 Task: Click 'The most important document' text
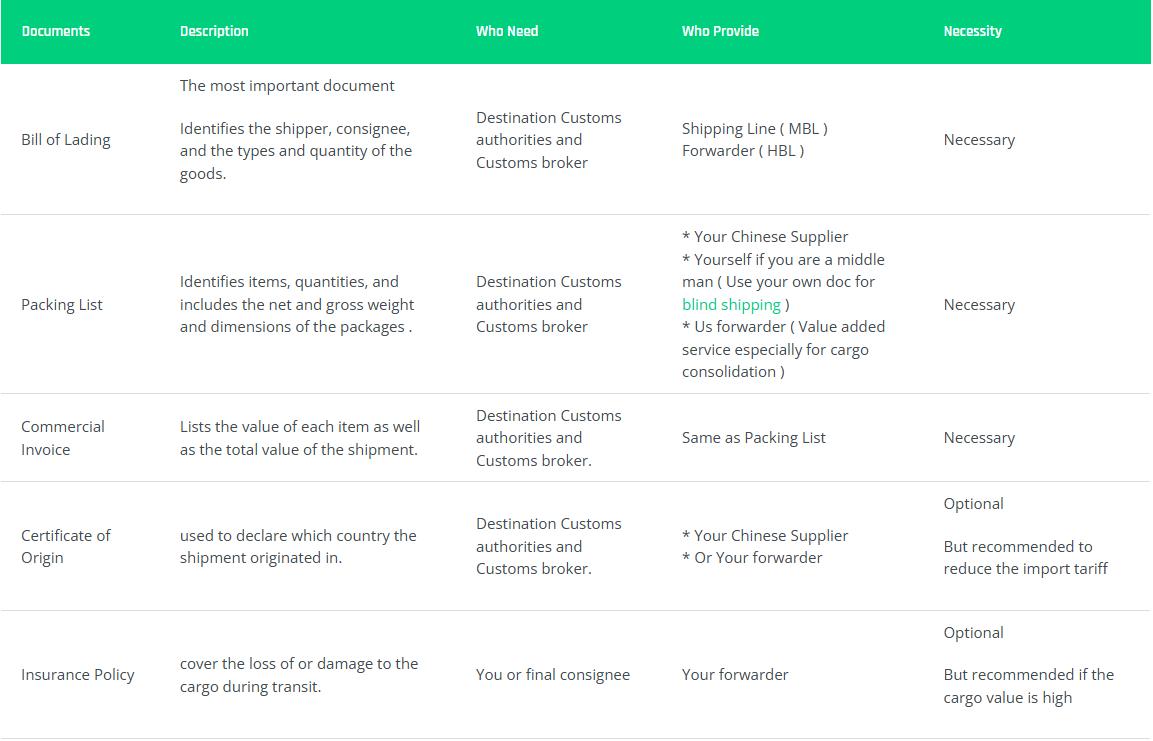[287, 85]
